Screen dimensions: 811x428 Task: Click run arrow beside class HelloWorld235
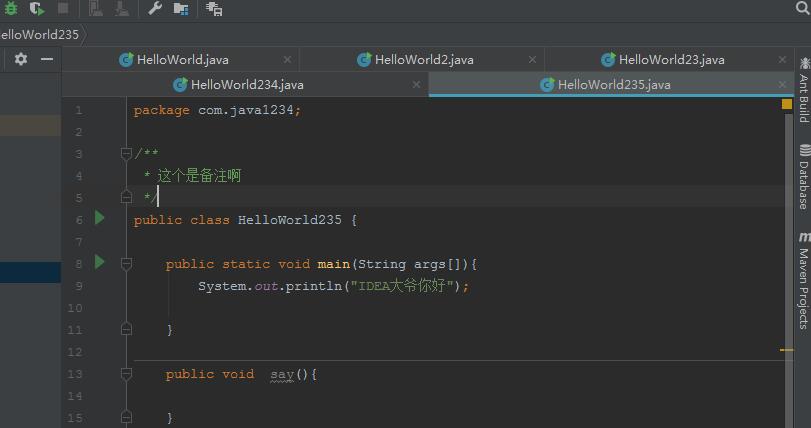99,218
